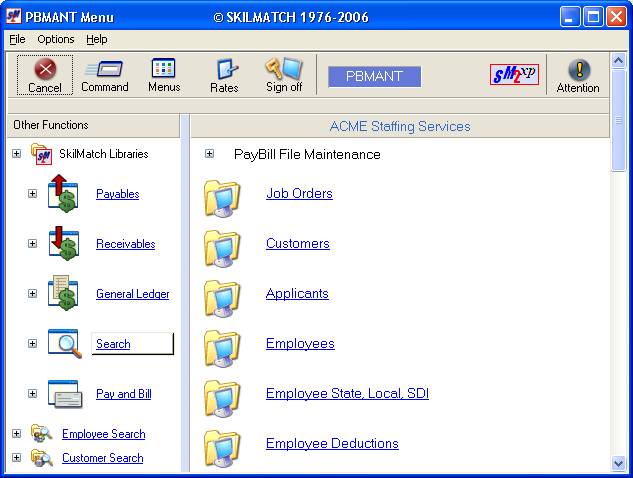The image size is (633, 478).
Task: Click the Payables dollar icon
Action: tap(63, 193)
